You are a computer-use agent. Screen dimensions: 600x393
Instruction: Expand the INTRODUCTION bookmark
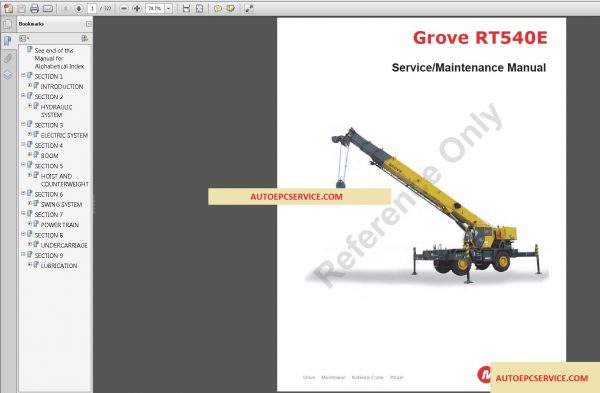[x=30, y=85]
